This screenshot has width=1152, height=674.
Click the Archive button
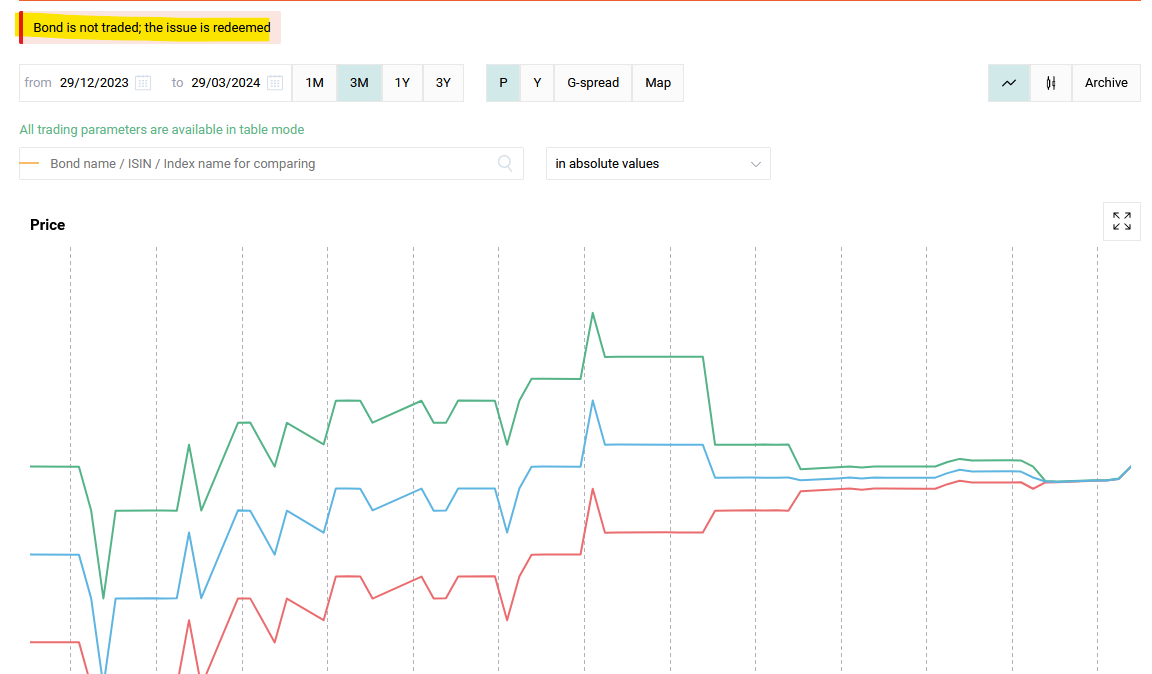tap(1106, 83)
